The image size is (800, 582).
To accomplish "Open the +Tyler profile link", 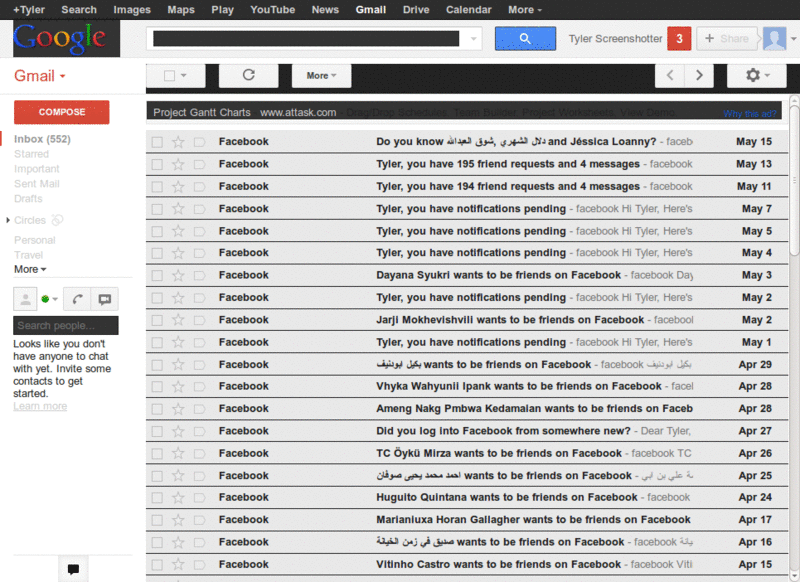I will tap(29, 10).
